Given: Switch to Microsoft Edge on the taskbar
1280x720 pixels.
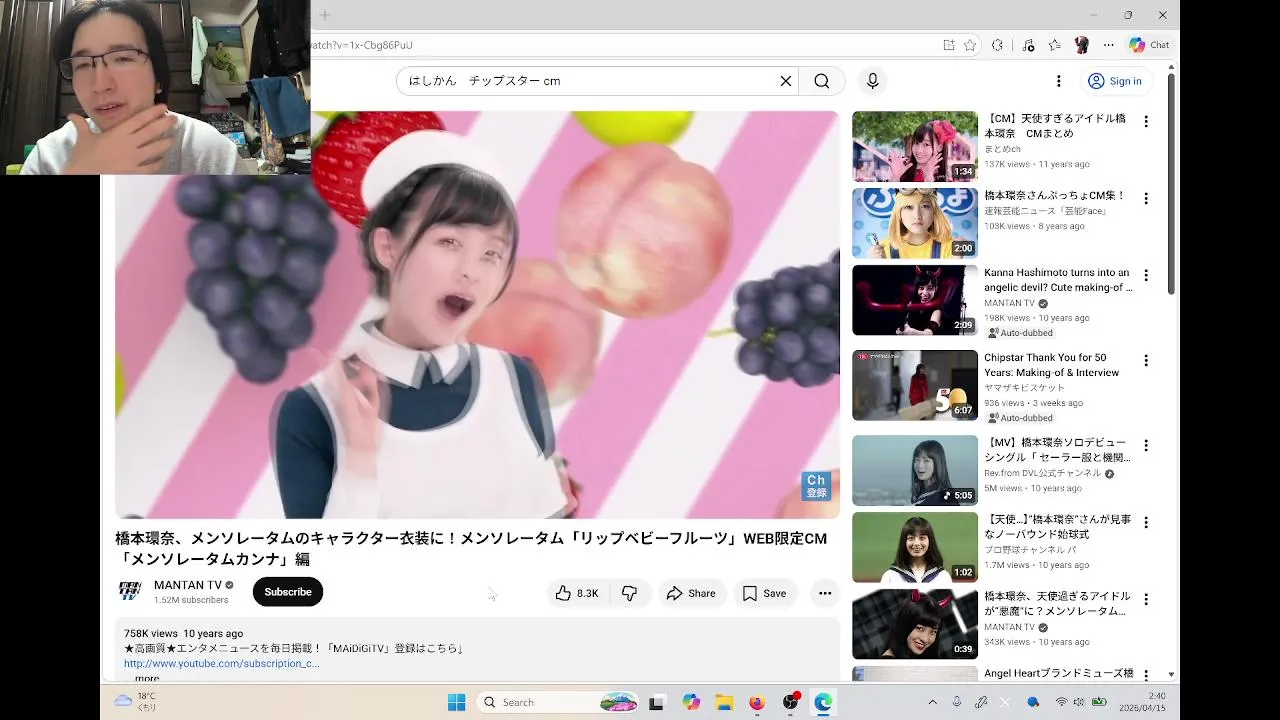Looking at the screenshot, I should [x=823, y=702].
